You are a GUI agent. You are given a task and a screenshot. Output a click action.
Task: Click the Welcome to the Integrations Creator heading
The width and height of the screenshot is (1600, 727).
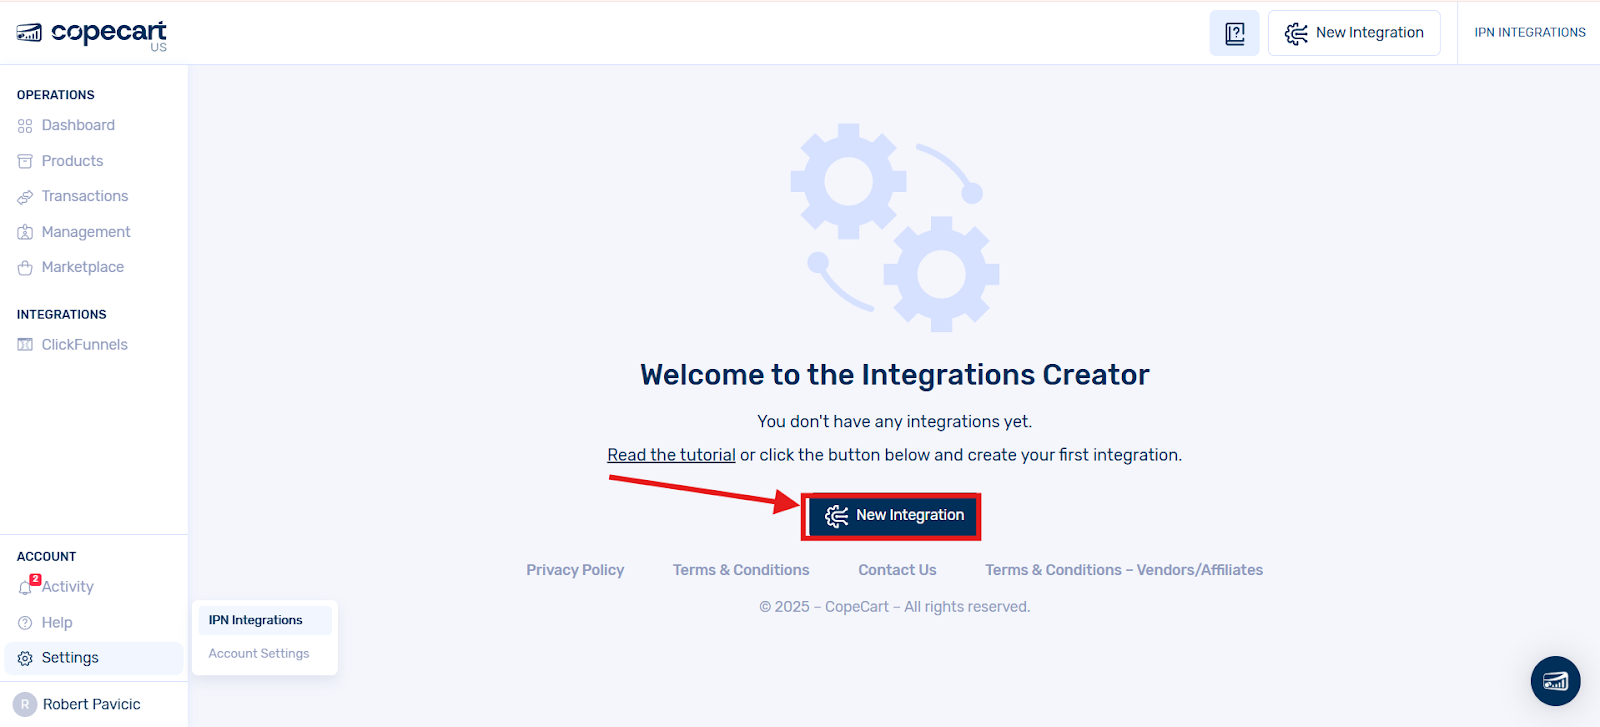[895, 375]
